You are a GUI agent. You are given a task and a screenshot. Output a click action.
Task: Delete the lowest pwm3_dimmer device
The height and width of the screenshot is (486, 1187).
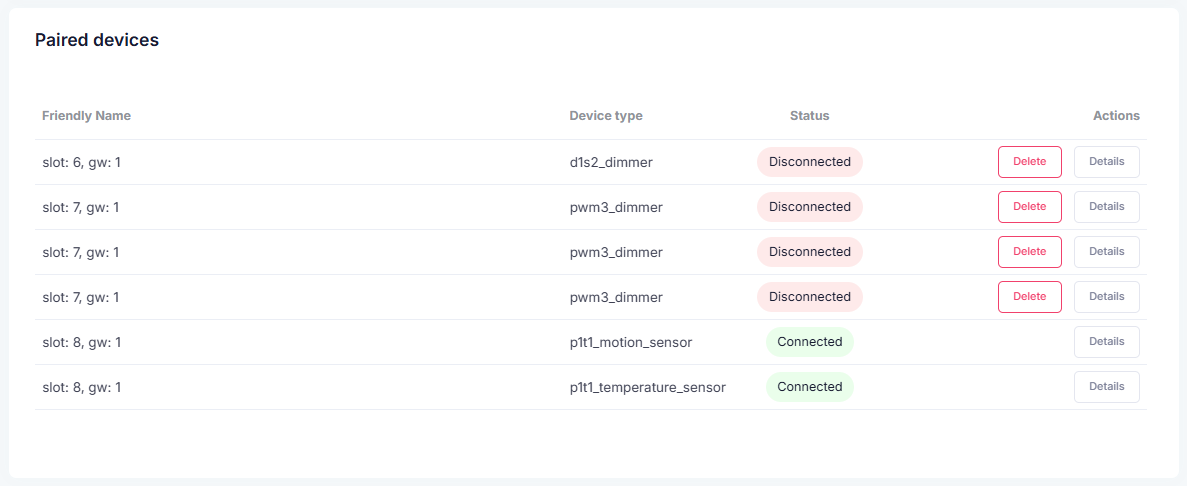[1030, 297]
